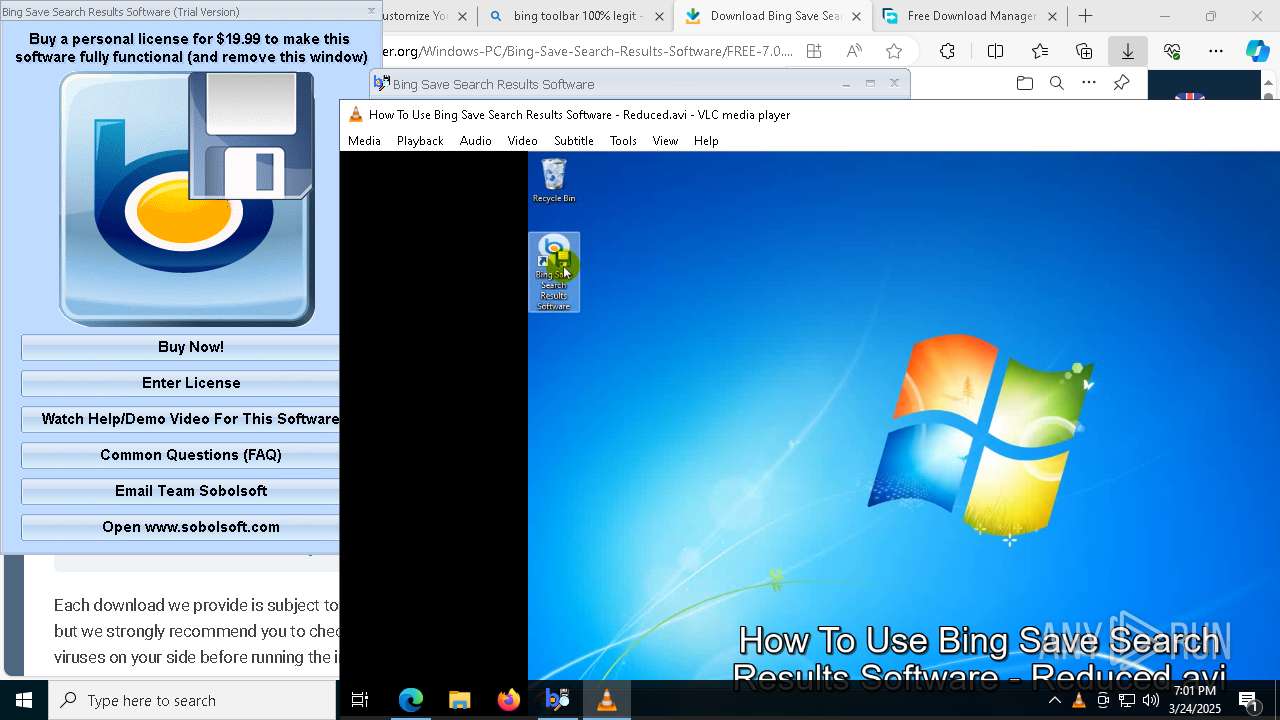
Task: Open Copilot sidebar icon
Action: coord(1257,51)
